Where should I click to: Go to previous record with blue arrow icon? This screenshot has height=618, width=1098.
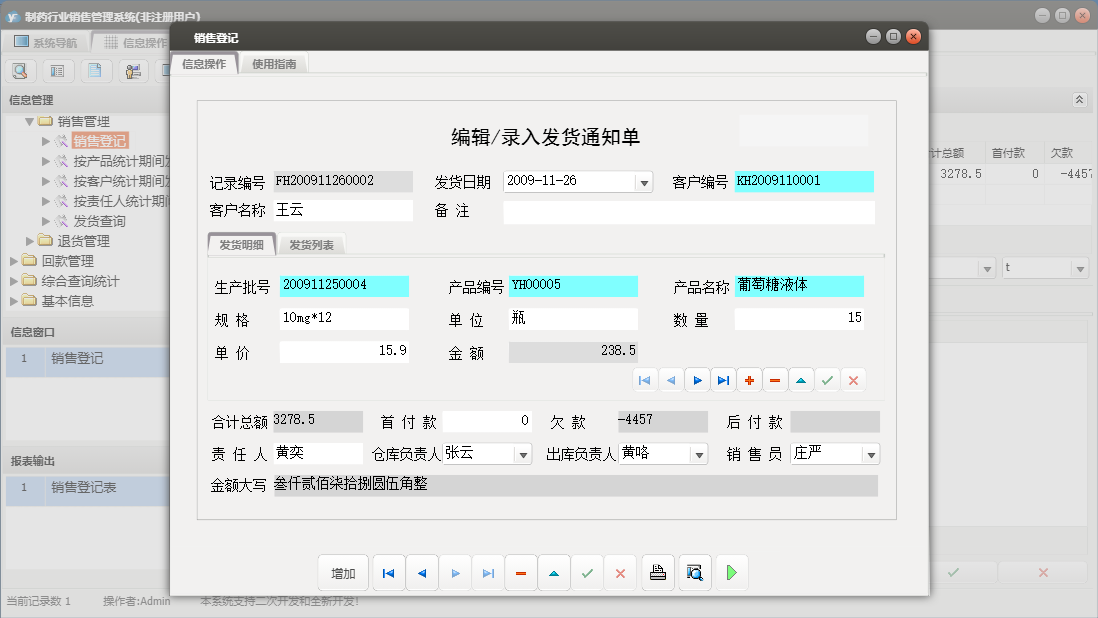pos(671,380)
